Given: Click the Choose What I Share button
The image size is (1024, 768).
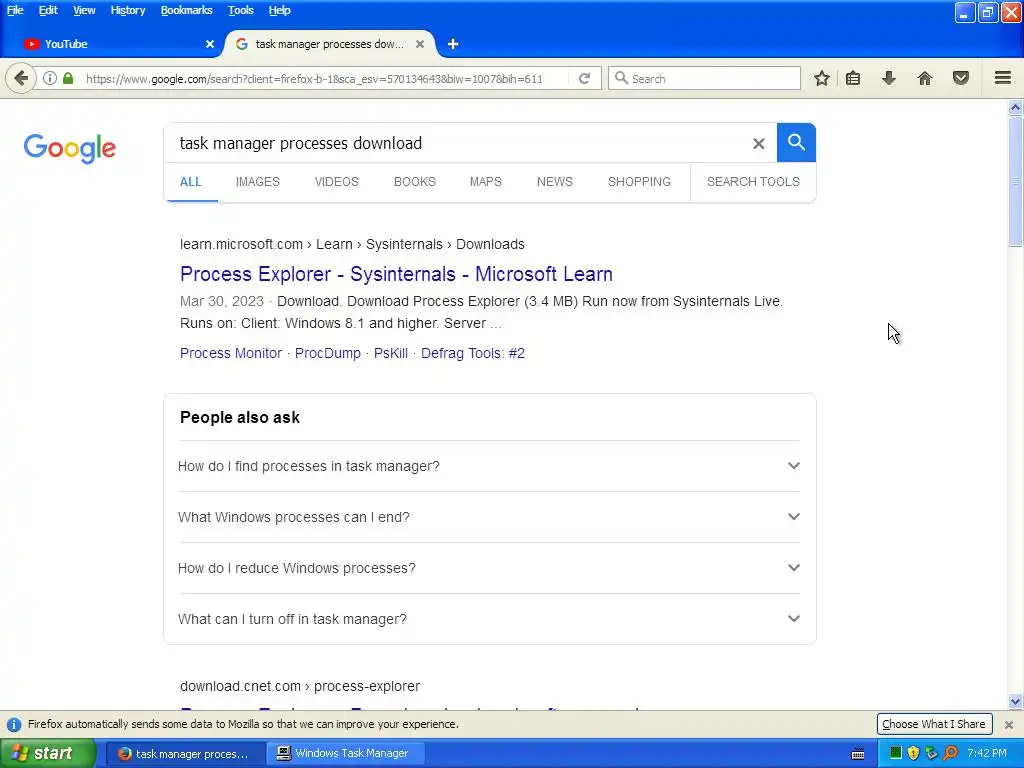Looking at the screenshot, I should click(934, 724).
